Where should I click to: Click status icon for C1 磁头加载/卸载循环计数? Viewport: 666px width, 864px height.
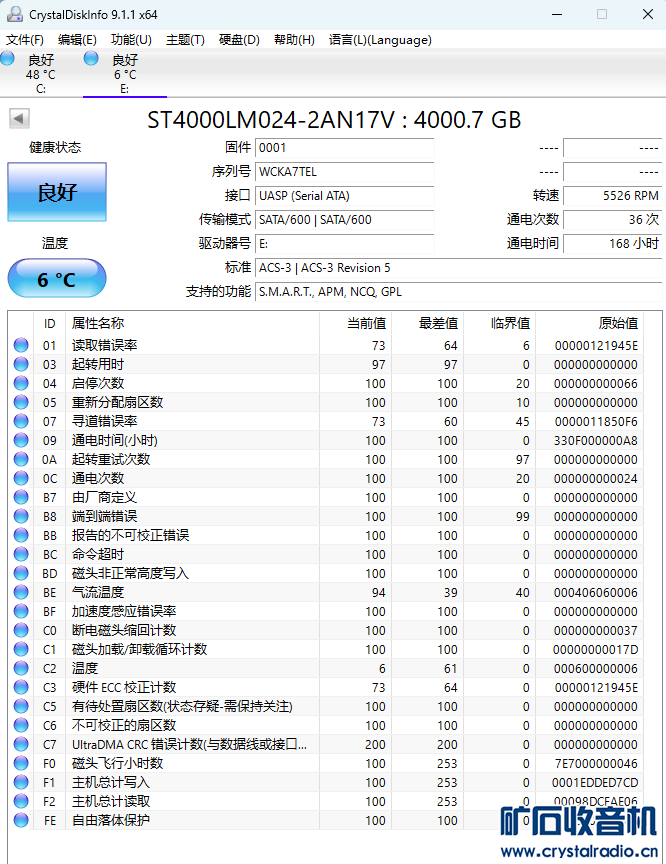[21, 649]
